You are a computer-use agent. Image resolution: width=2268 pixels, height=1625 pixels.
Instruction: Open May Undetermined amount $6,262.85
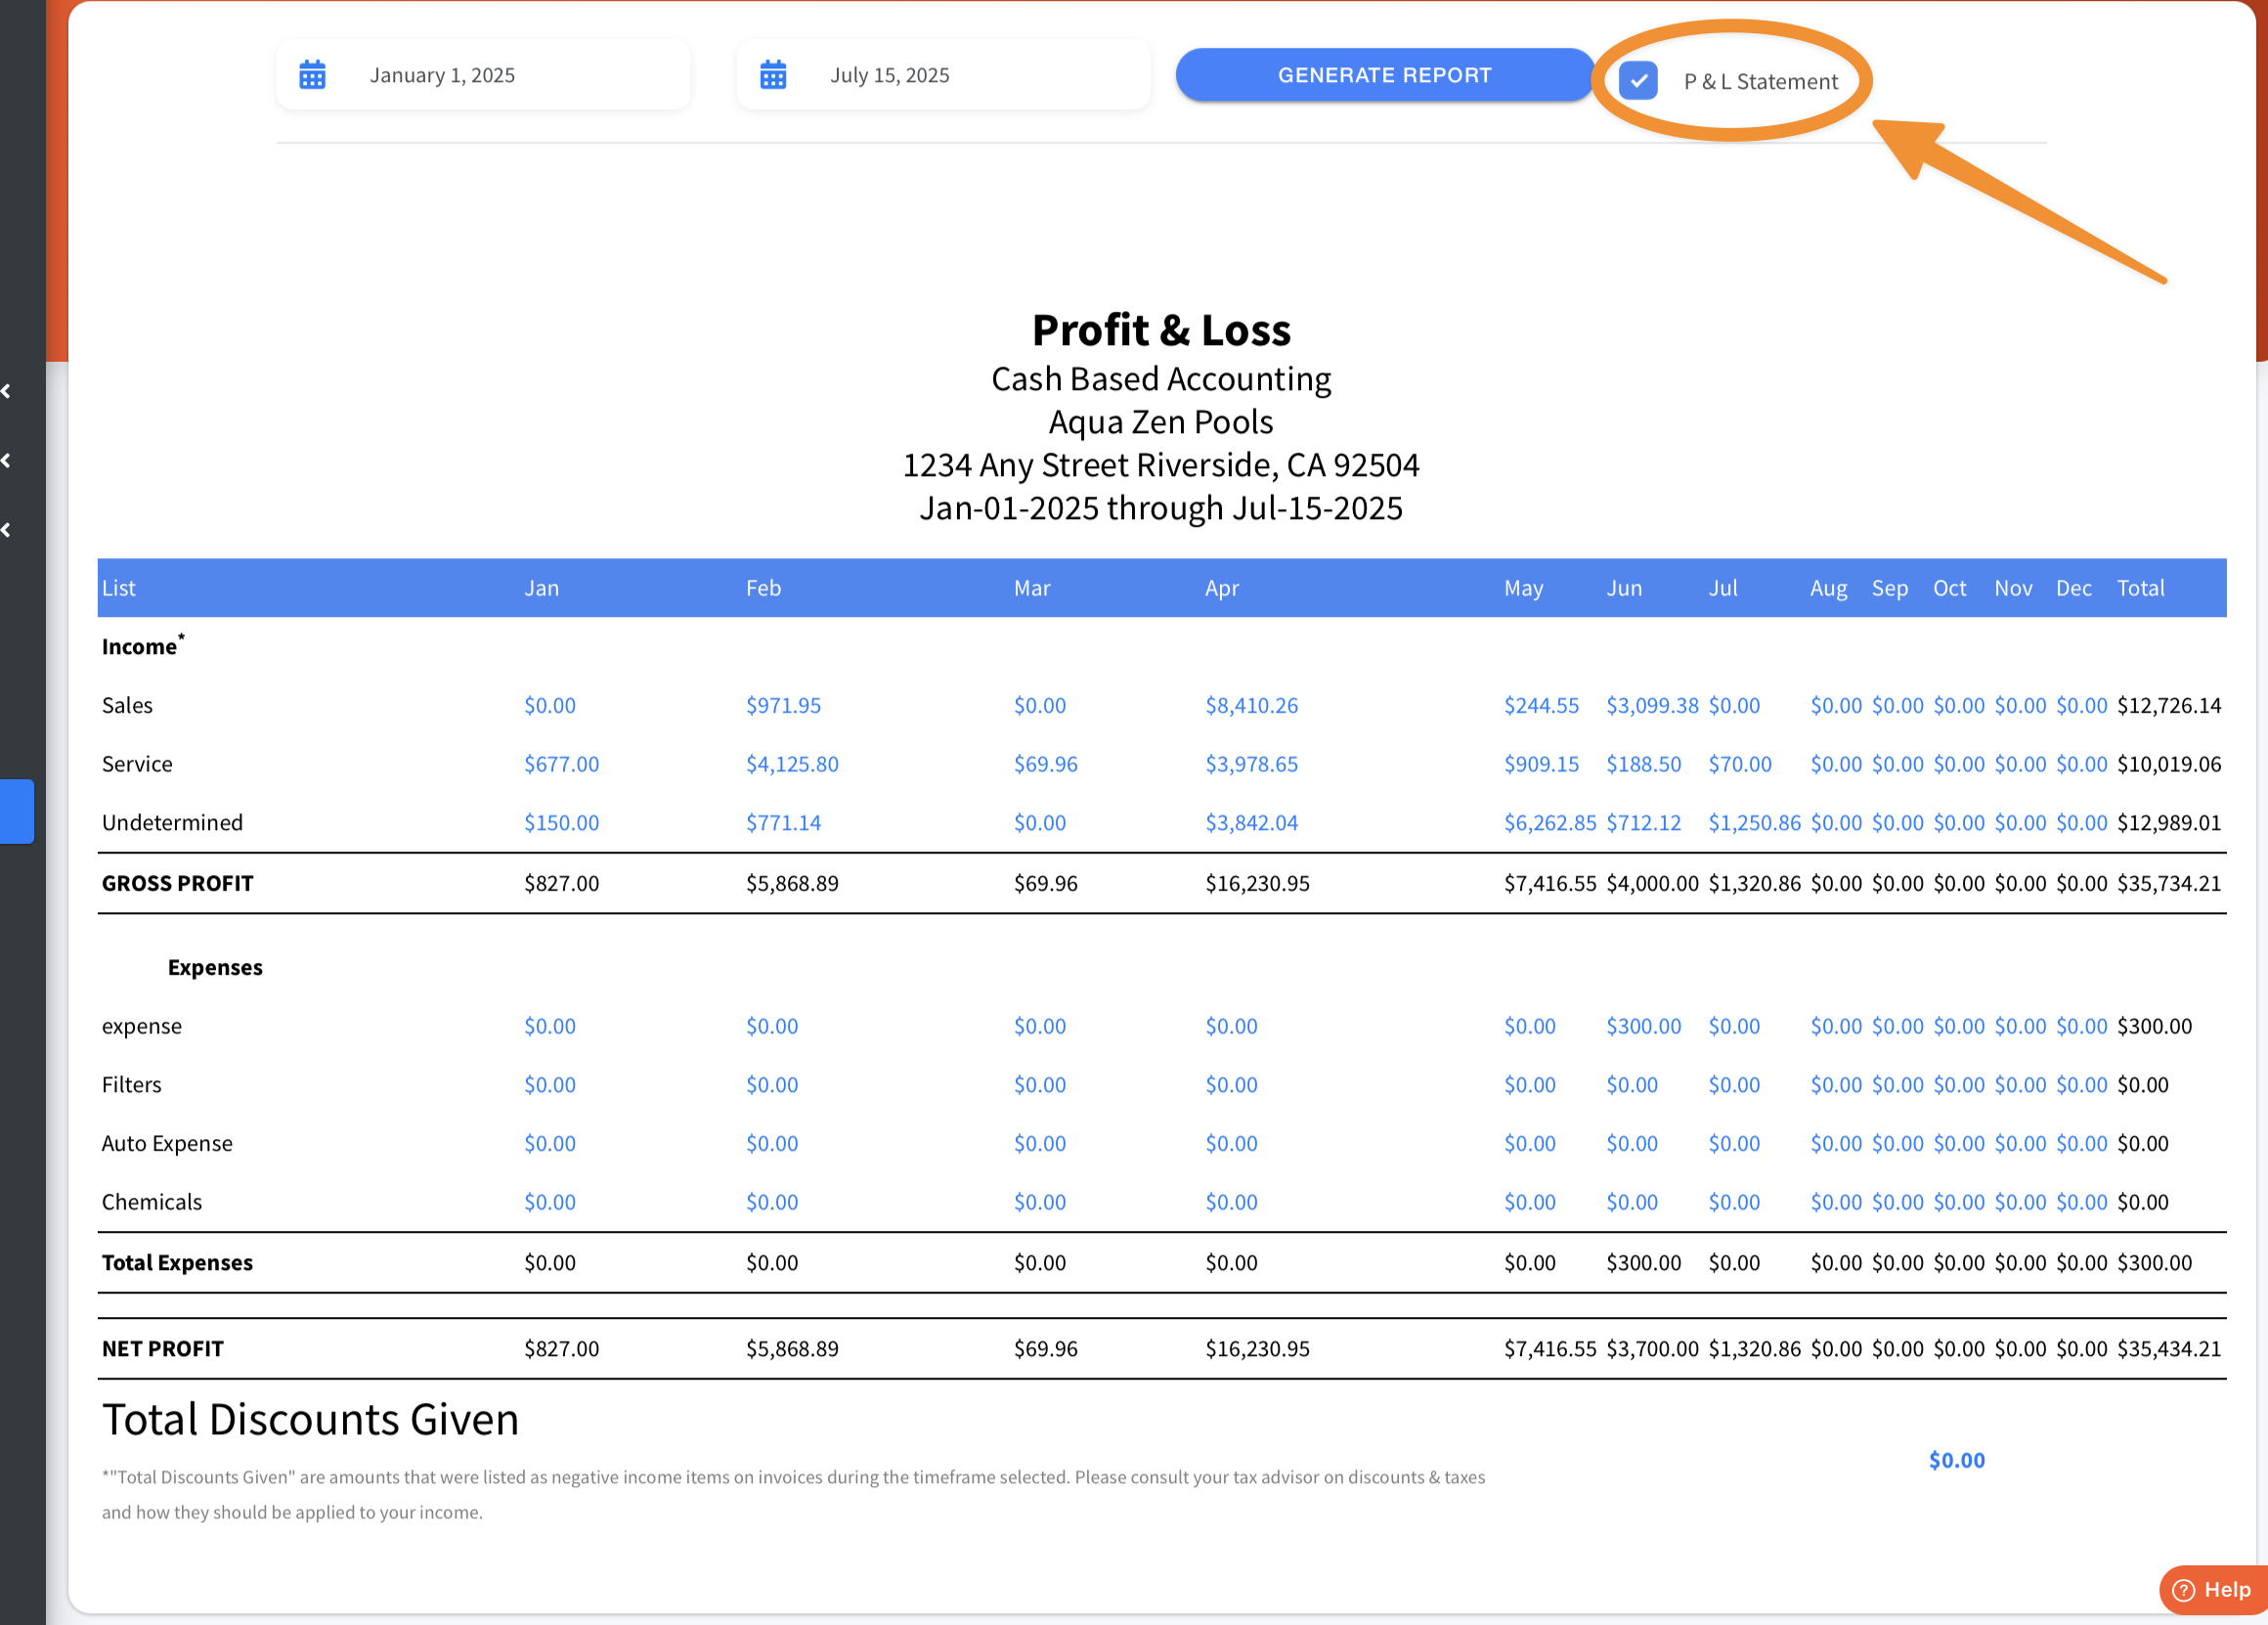[x=1549, y=823]
